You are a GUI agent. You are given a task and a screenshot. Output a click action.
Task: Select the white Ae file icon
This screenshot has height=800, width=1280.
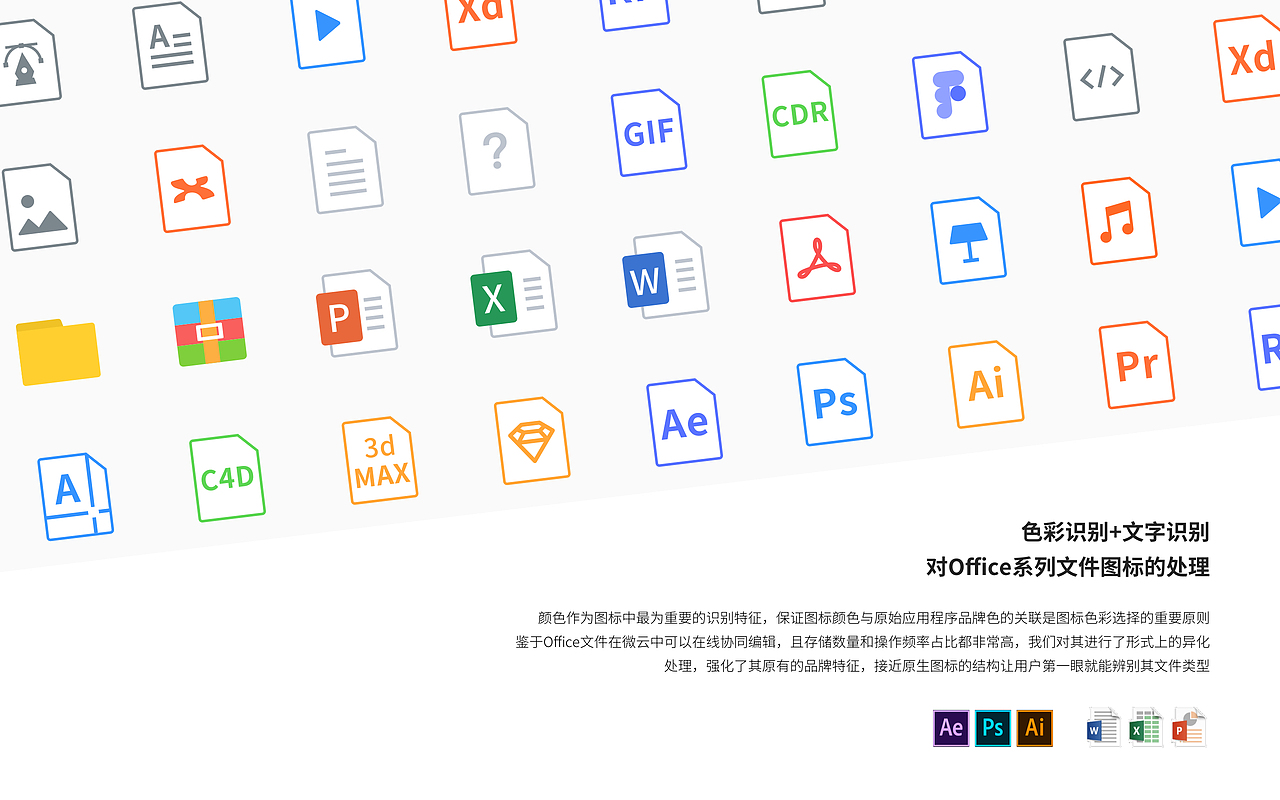pos(684,422)
